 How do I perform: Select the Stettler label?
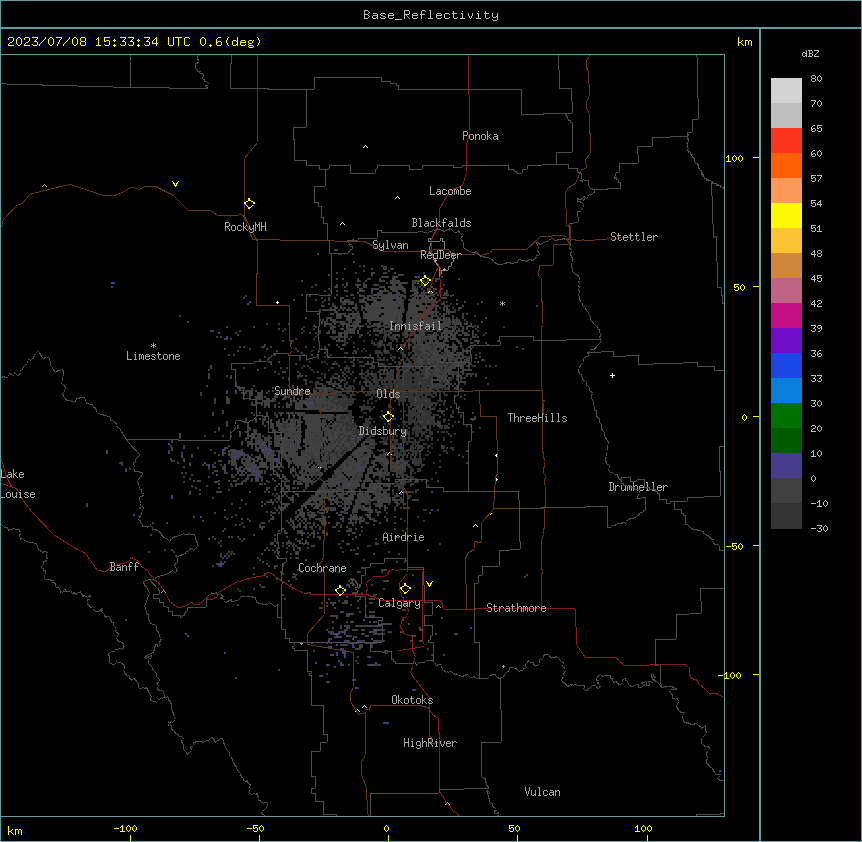[634, 237]
